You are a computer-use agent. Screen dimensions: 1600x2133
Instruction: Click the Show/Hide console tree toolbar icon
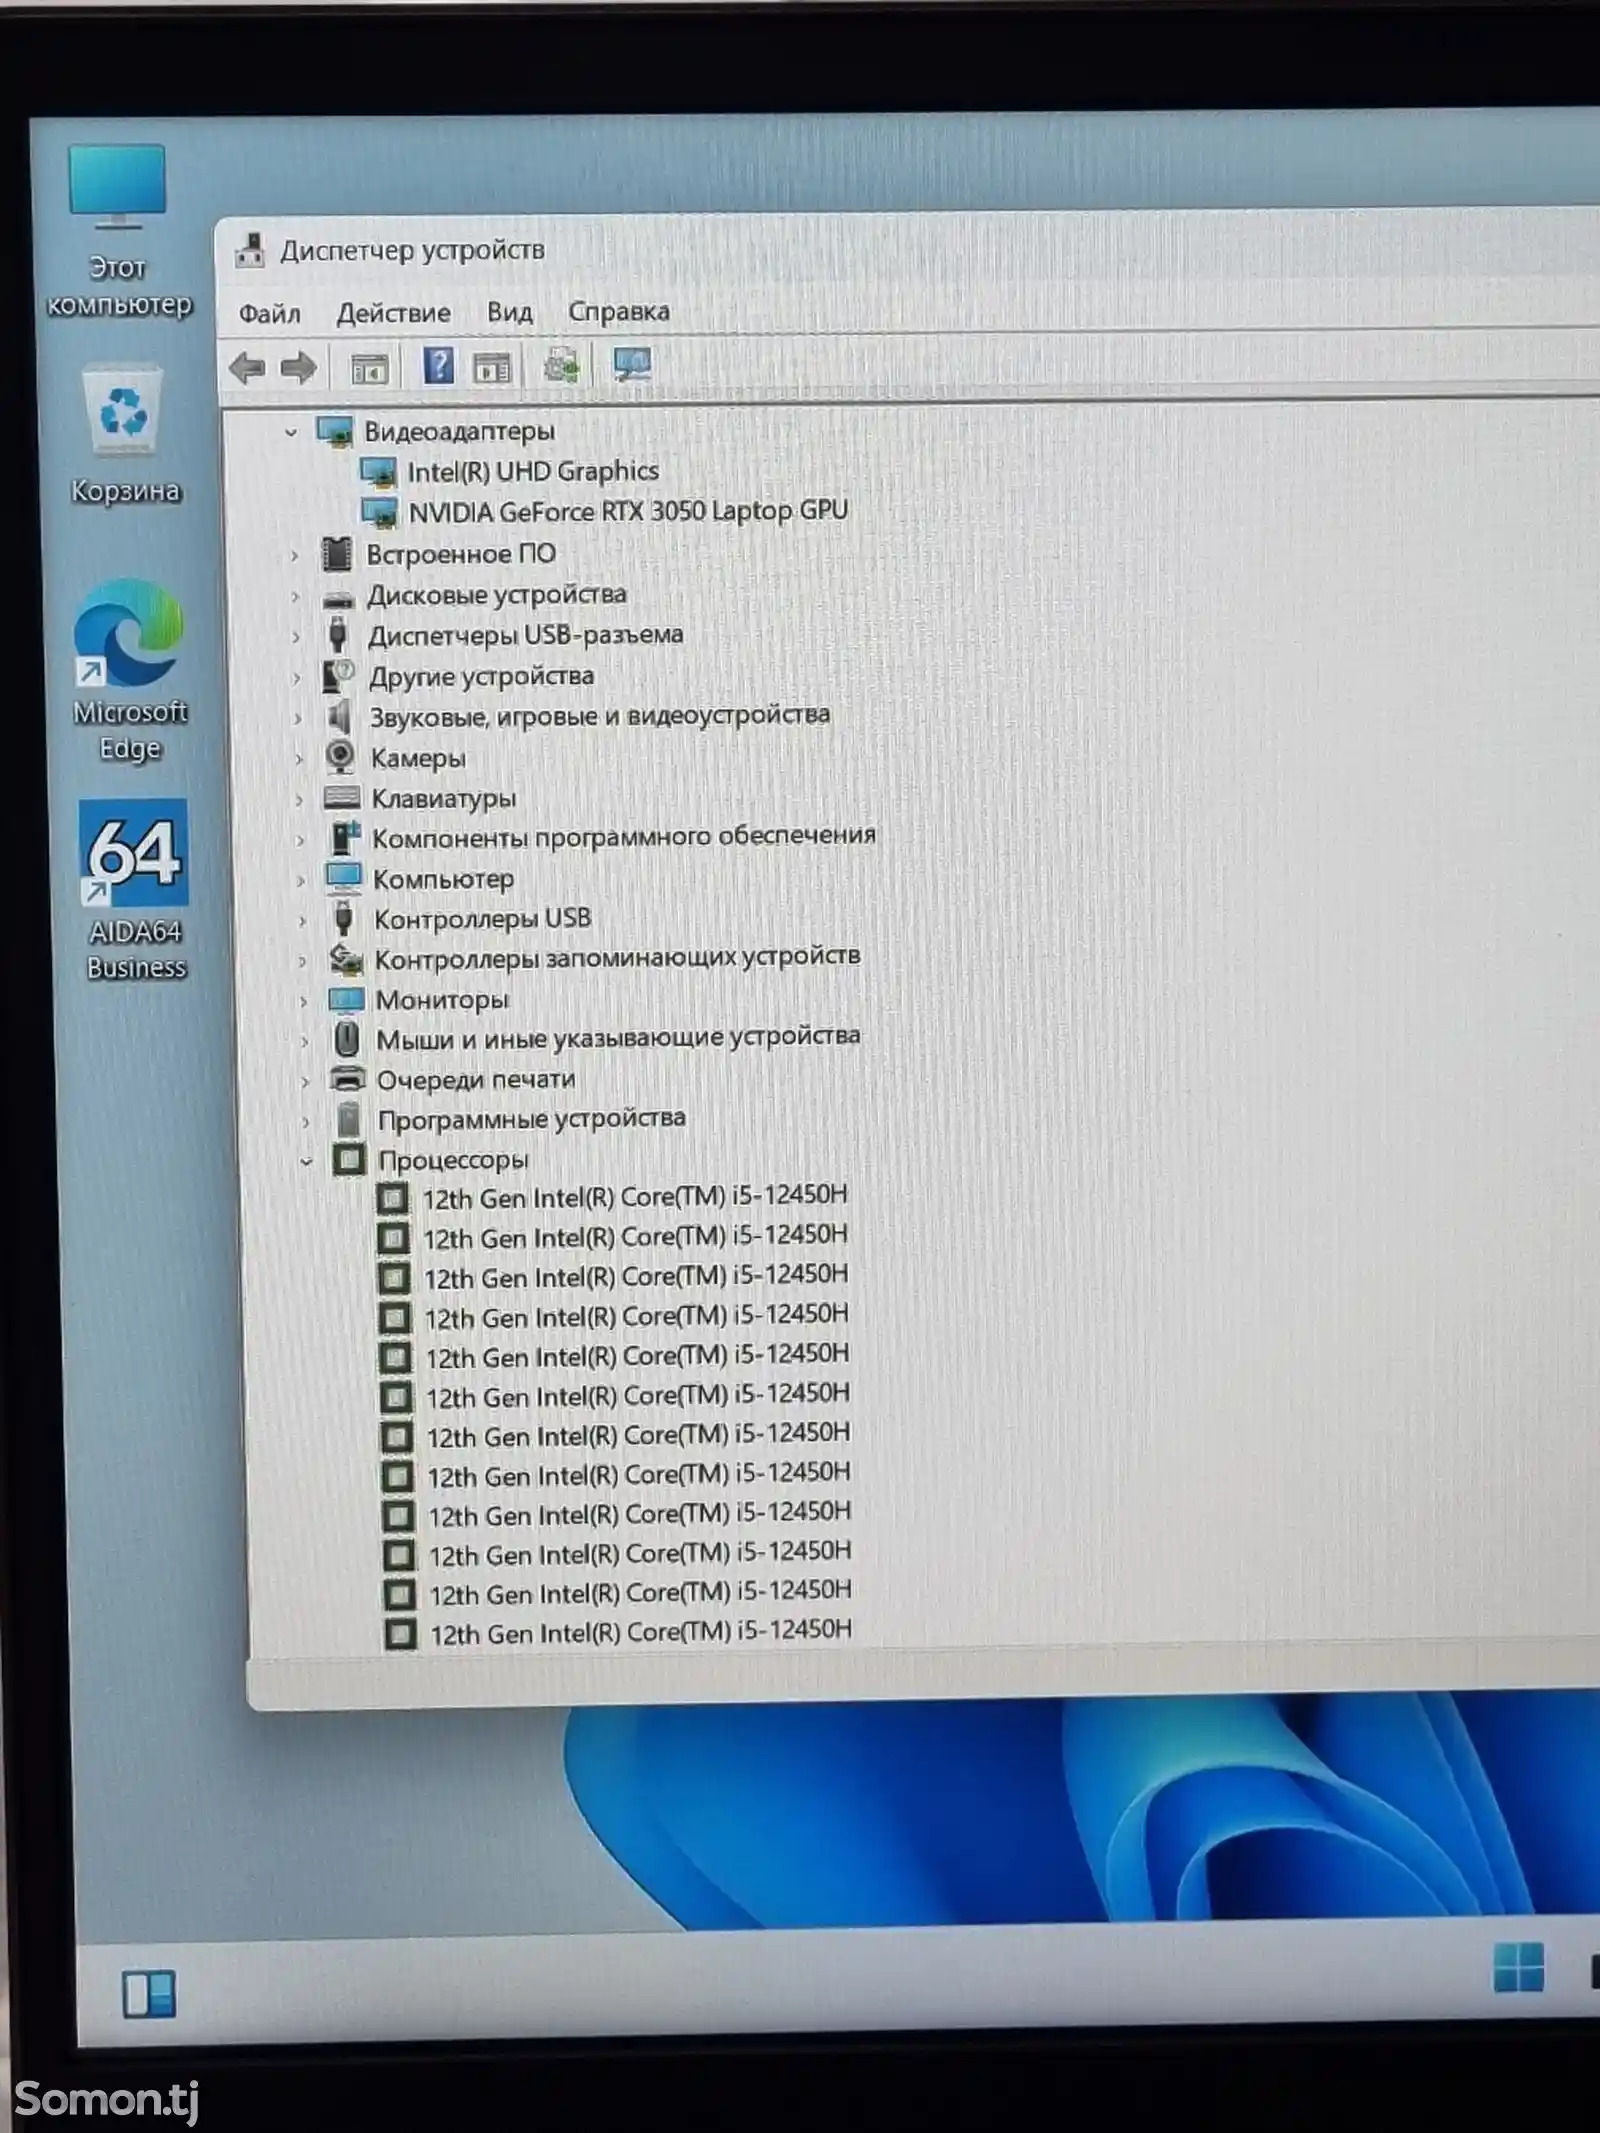[369, 369]
